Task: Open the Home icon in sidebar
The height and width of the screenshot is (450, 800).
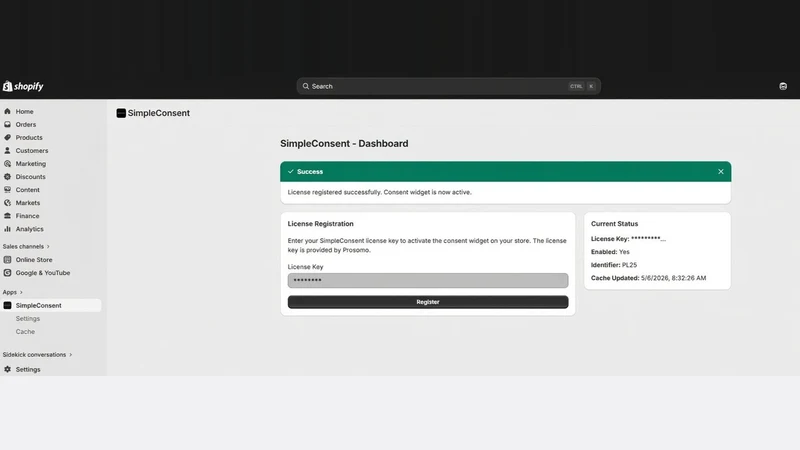Action: point(7,111)
